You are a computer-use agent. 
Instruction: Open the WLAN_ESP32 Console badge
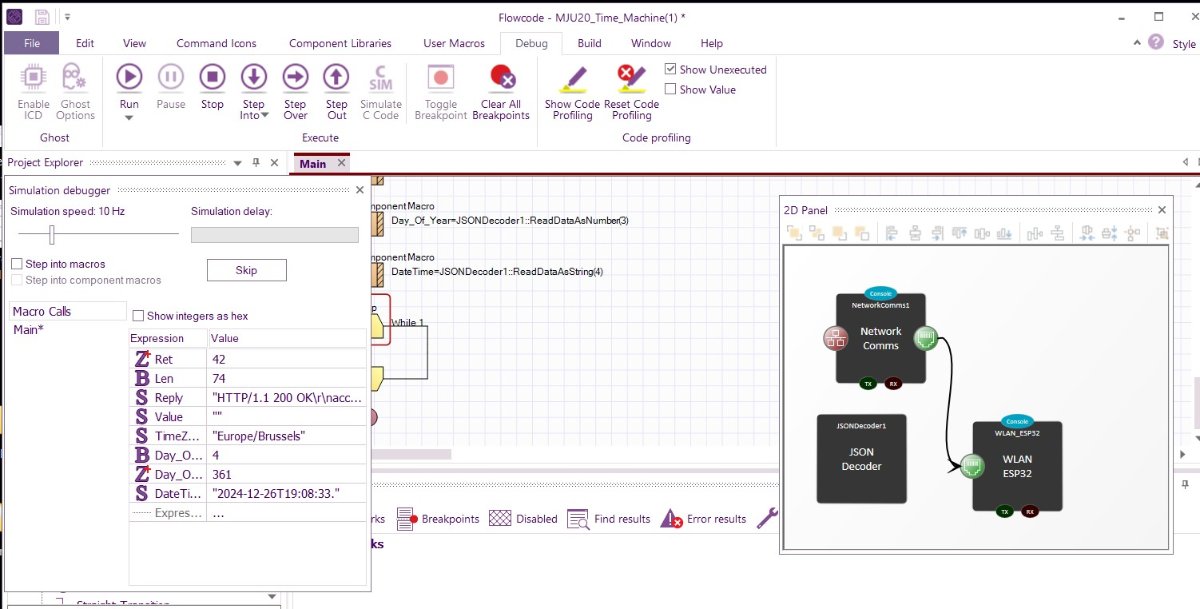point(1018,421)
